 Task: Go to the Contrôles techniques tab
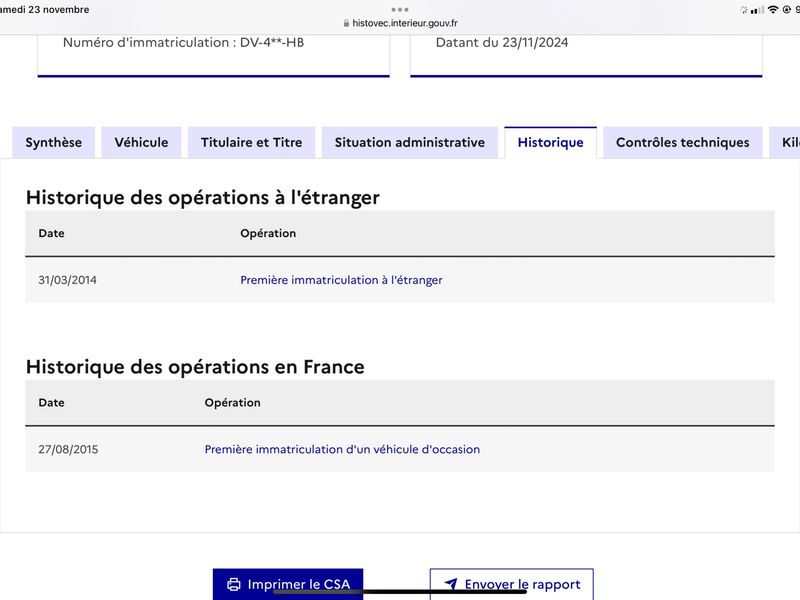pos(683,142)
